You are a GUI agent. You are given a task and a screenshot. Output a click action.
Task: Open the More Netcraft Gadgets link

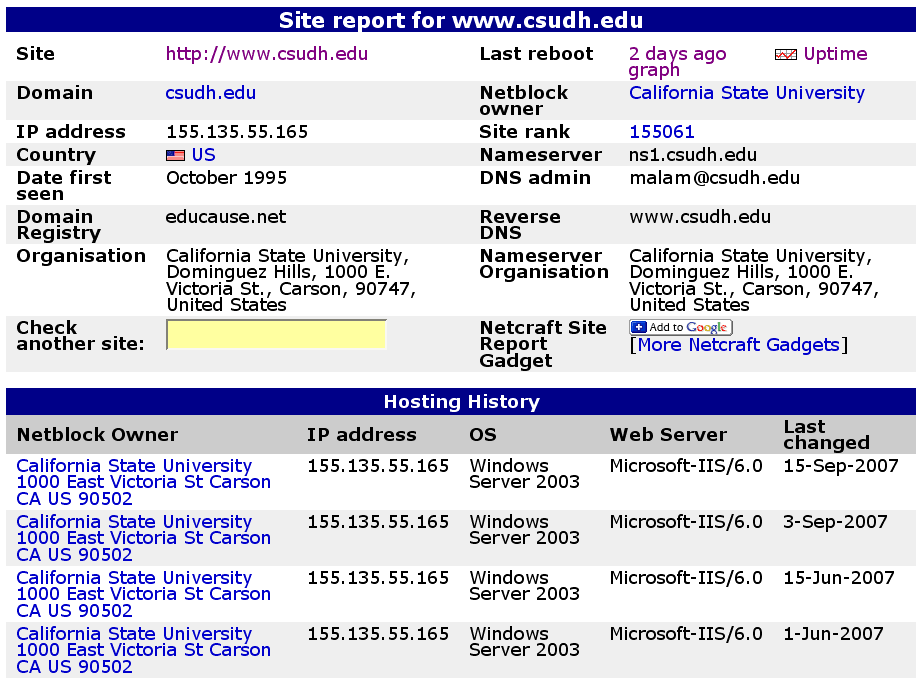(738, 345)
